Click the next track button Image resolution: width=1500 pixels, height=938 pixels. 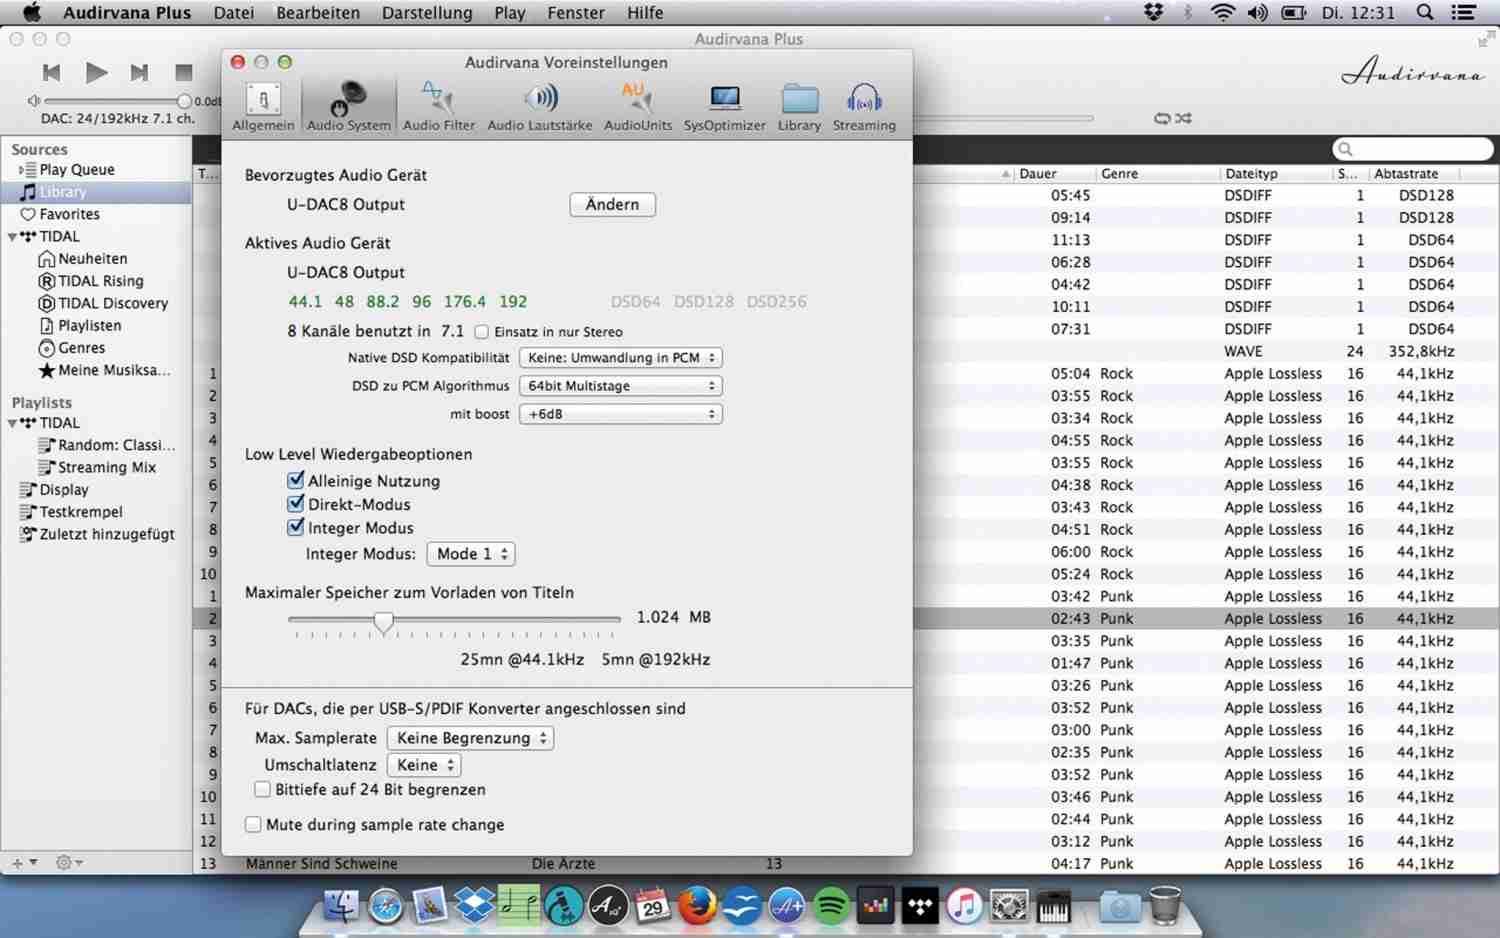pyautogui.click(x=139, y=72)
